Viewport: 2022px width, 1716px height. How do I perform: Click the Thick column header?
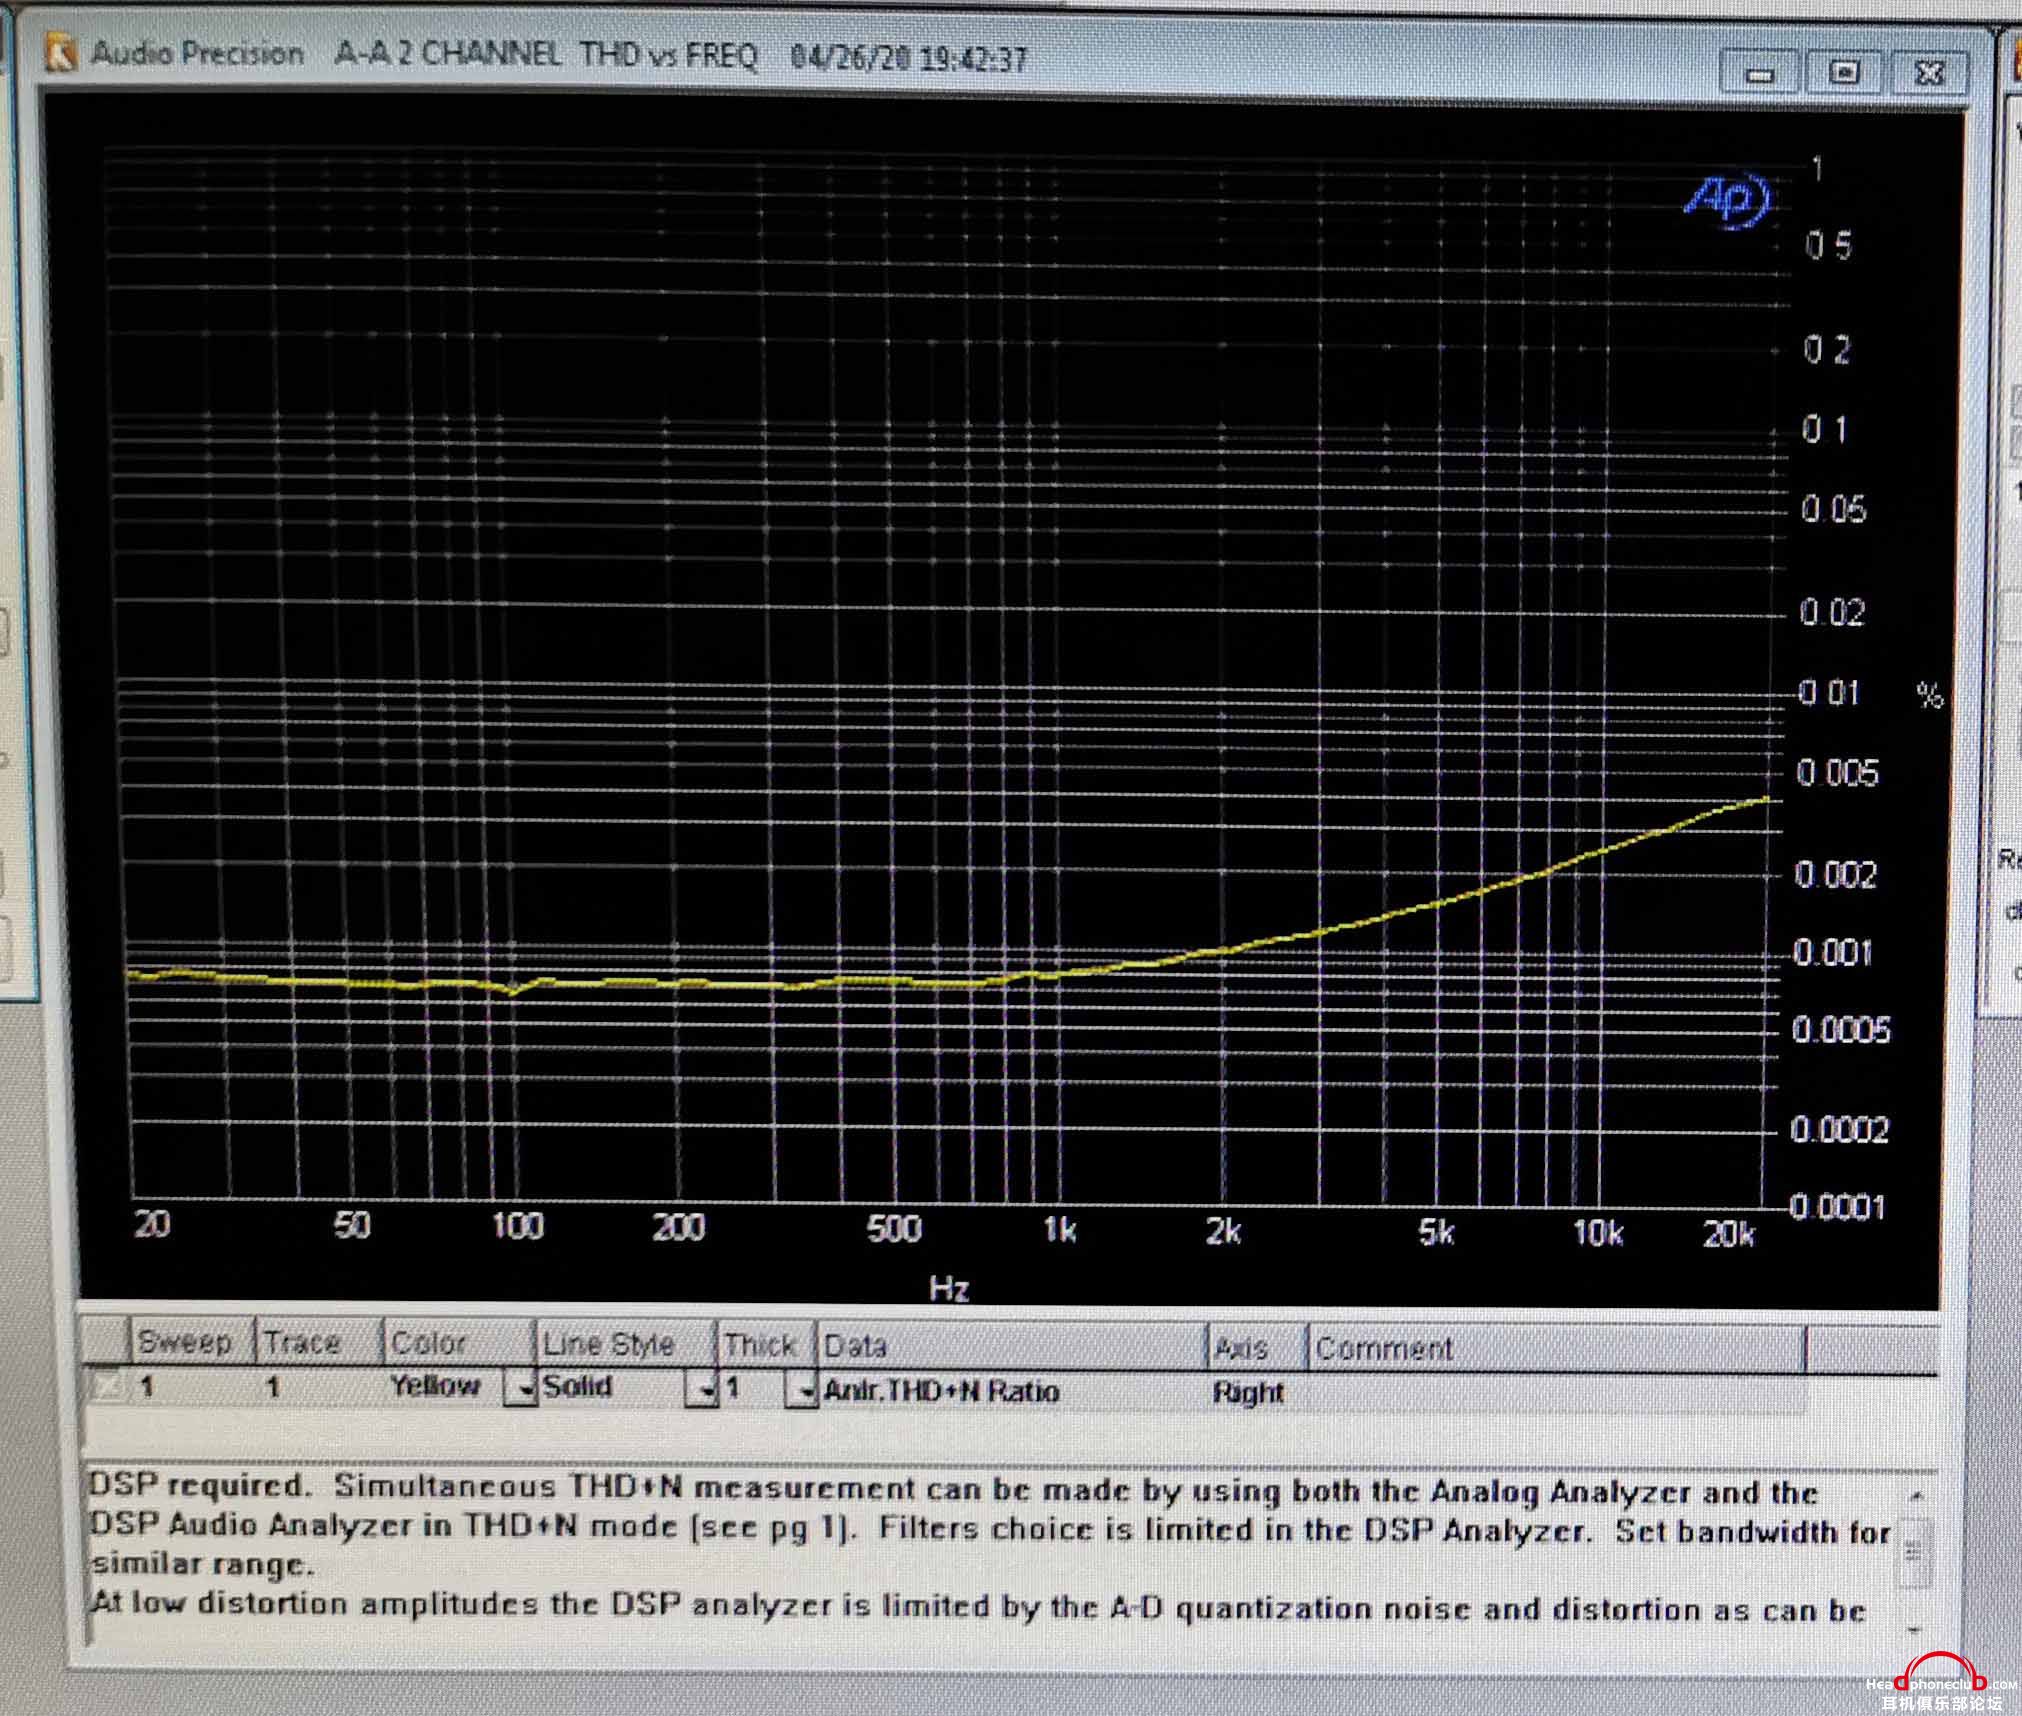point(767,1345)
